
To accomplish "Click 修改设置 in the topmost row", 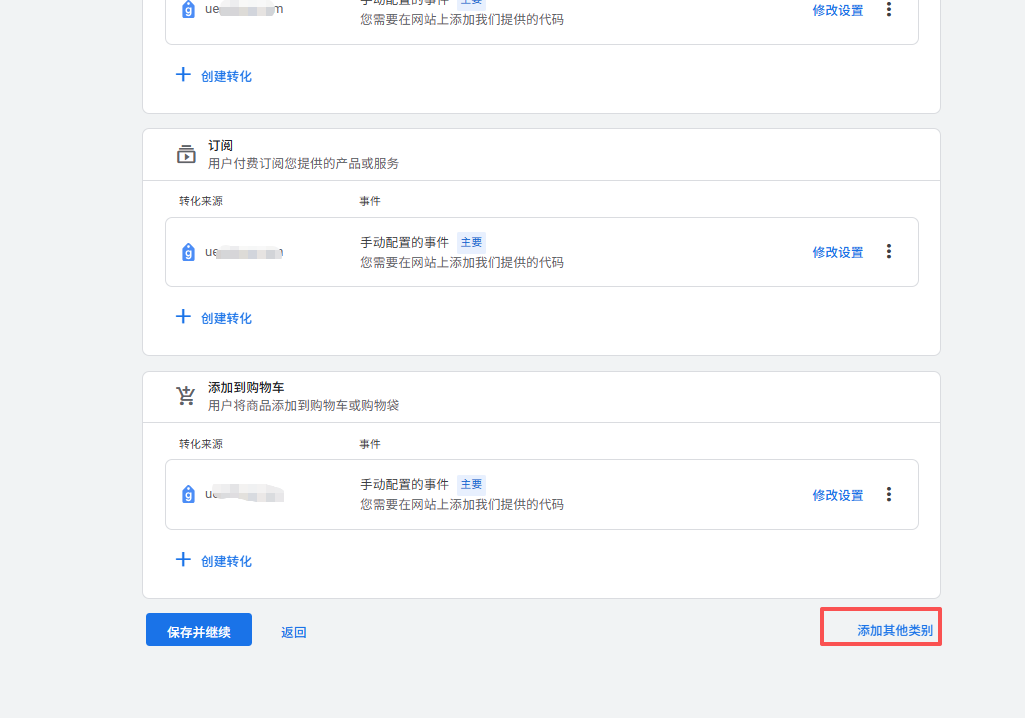I will (837, 11).
